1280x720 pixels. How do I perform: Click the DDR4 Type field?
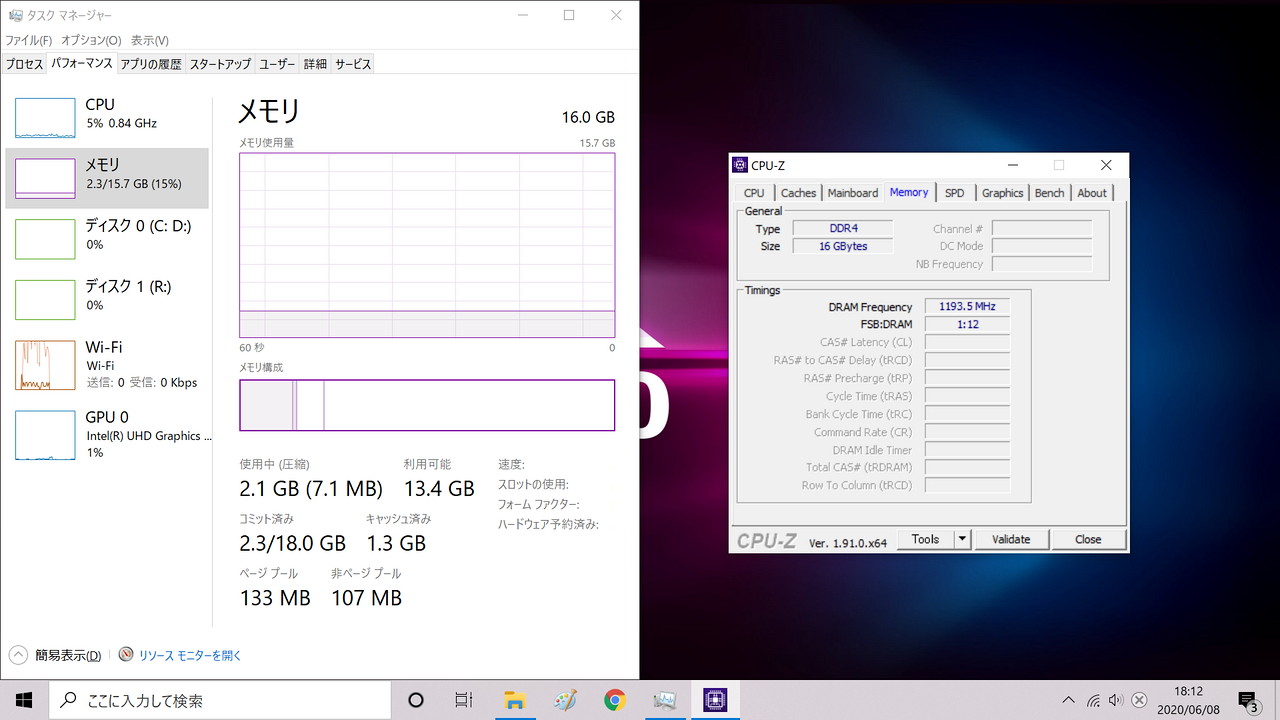843,229
